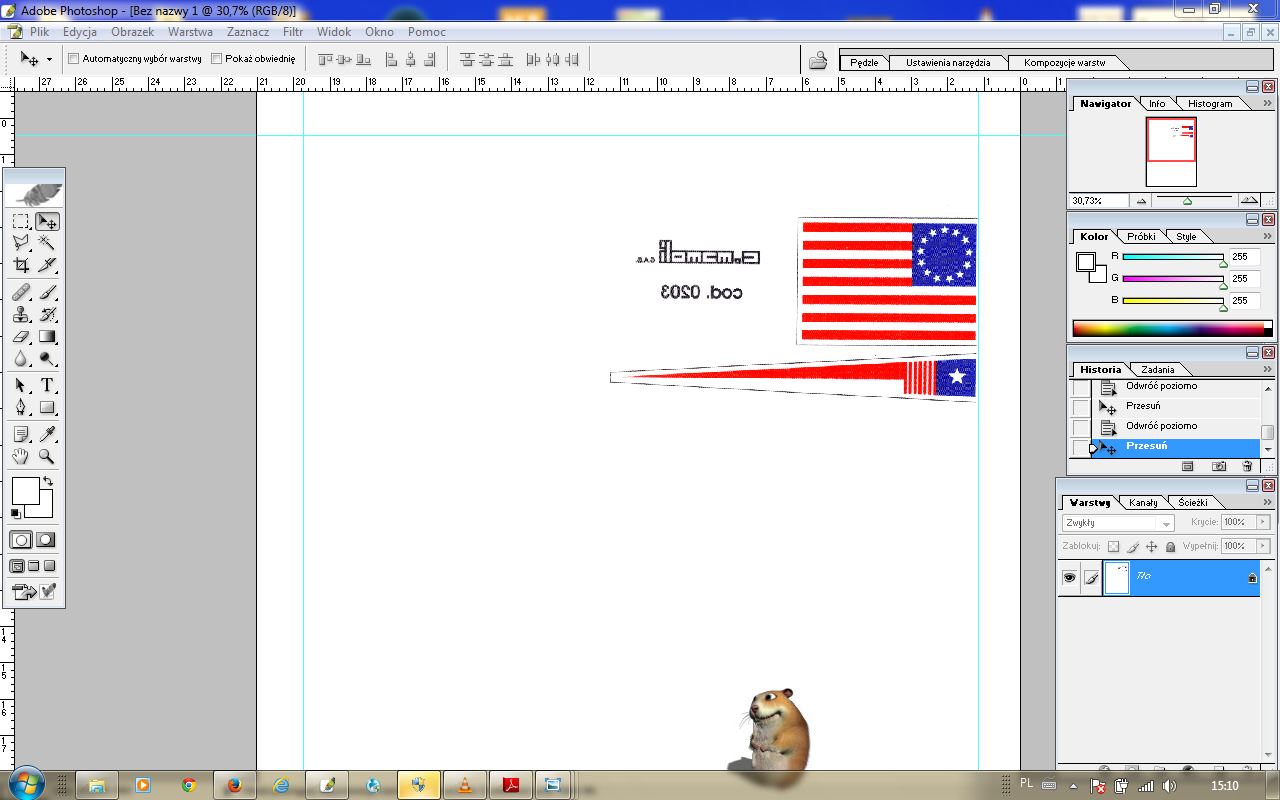Viewport: 1280px width, 800px height.
Task: Open the Pędzle palette well tab
Action: tap(864, 62)
